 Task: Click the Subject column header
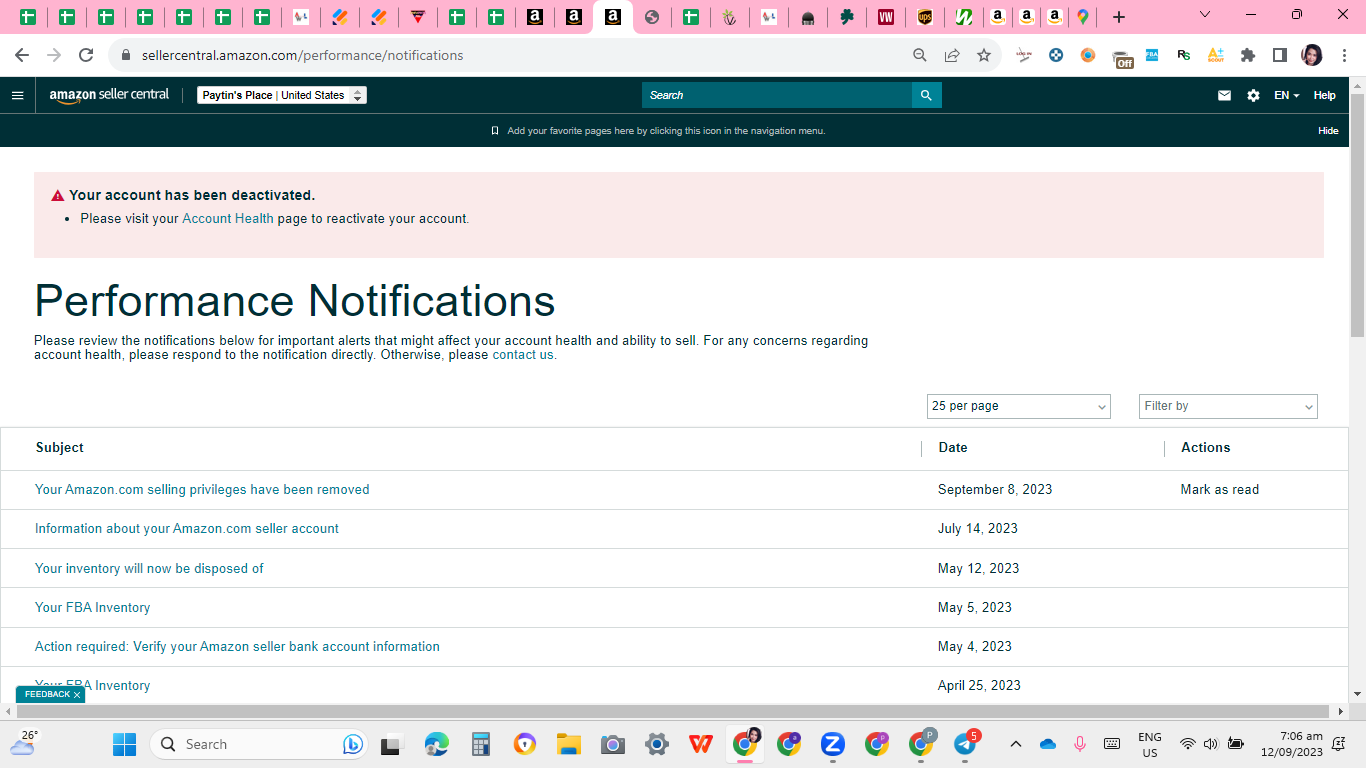[60, 448]
